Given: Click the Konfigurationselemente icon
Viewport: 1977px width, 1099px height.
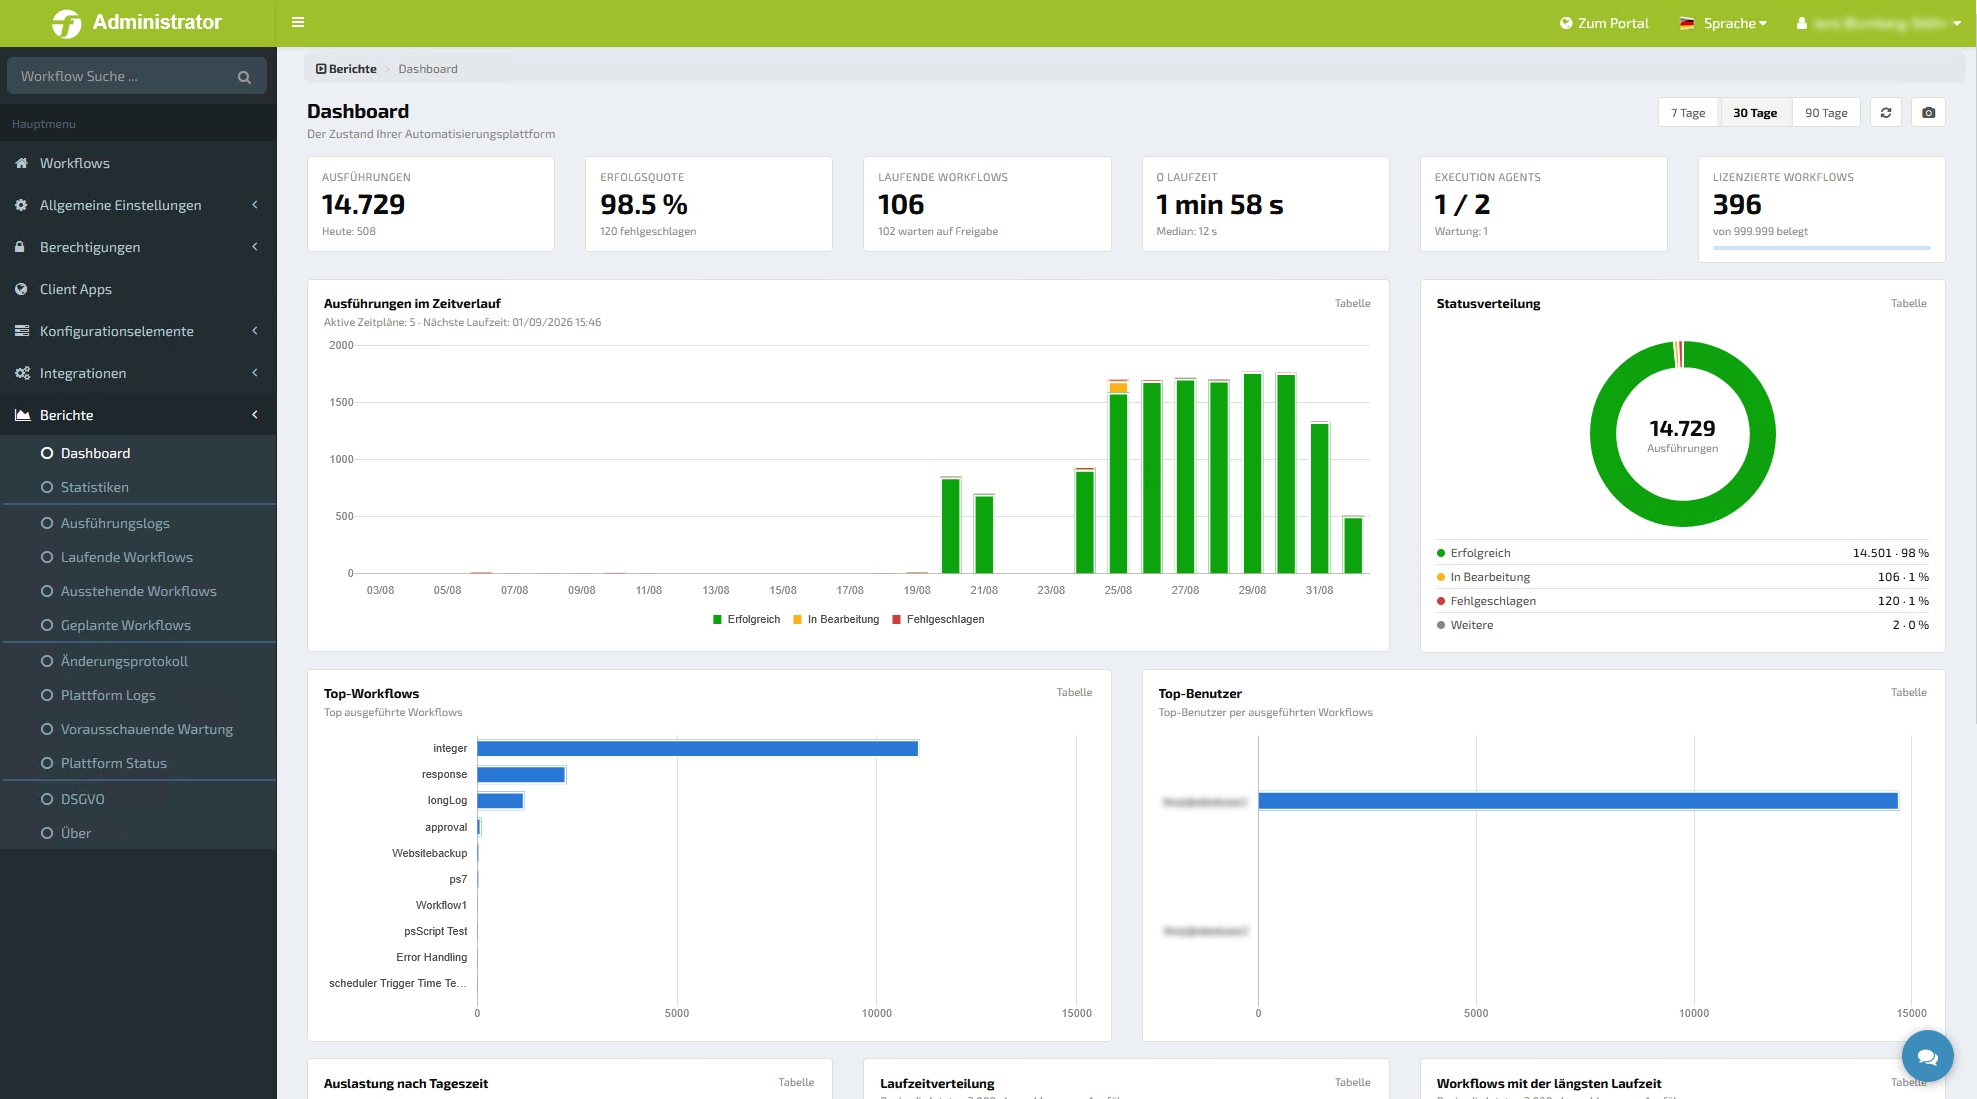Looking at the screenshot, I should [x=22, y=331].
